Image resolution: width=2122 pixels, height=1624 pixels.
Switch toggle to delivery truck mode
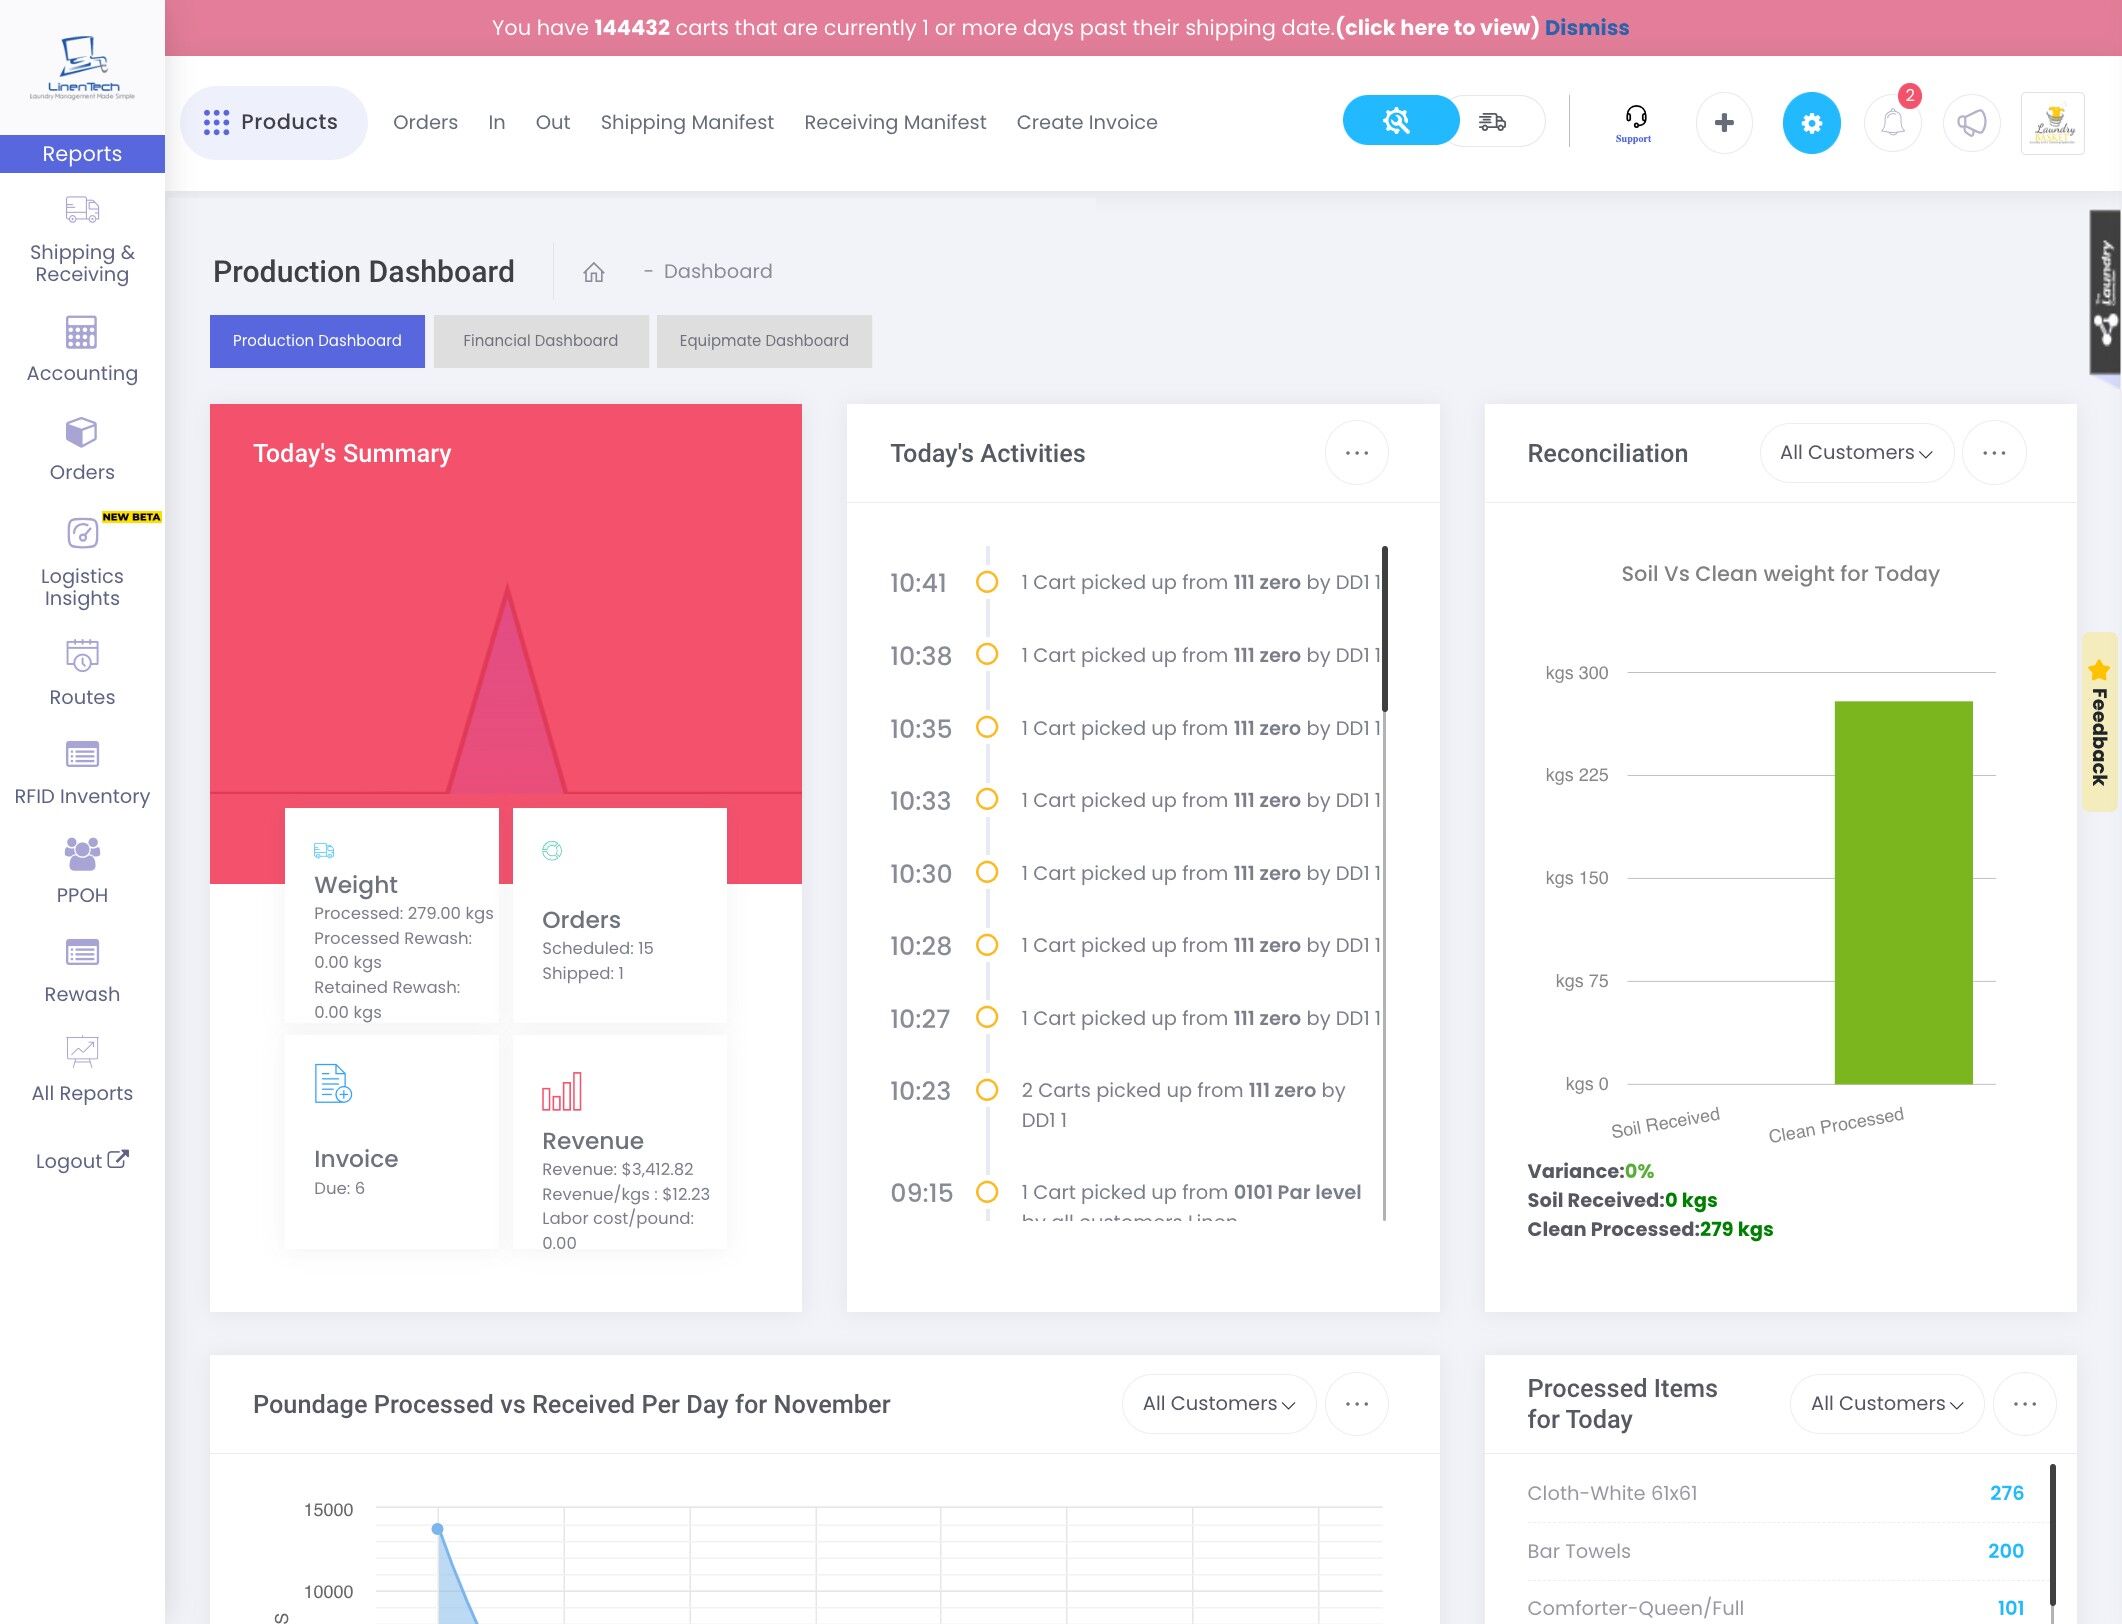point(1493,121)
